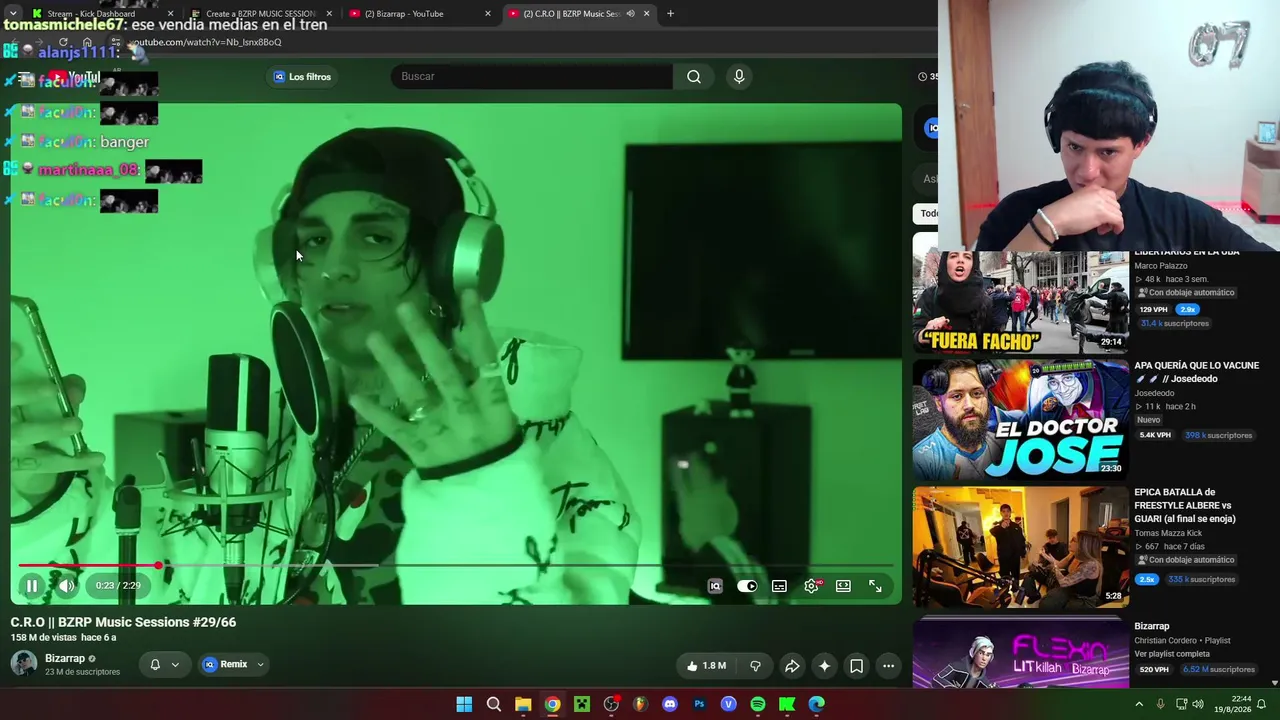Click the browser address bar URL
Image resolution: width=1280 pixels, height=720 pixels.
[x=205, y=42]
